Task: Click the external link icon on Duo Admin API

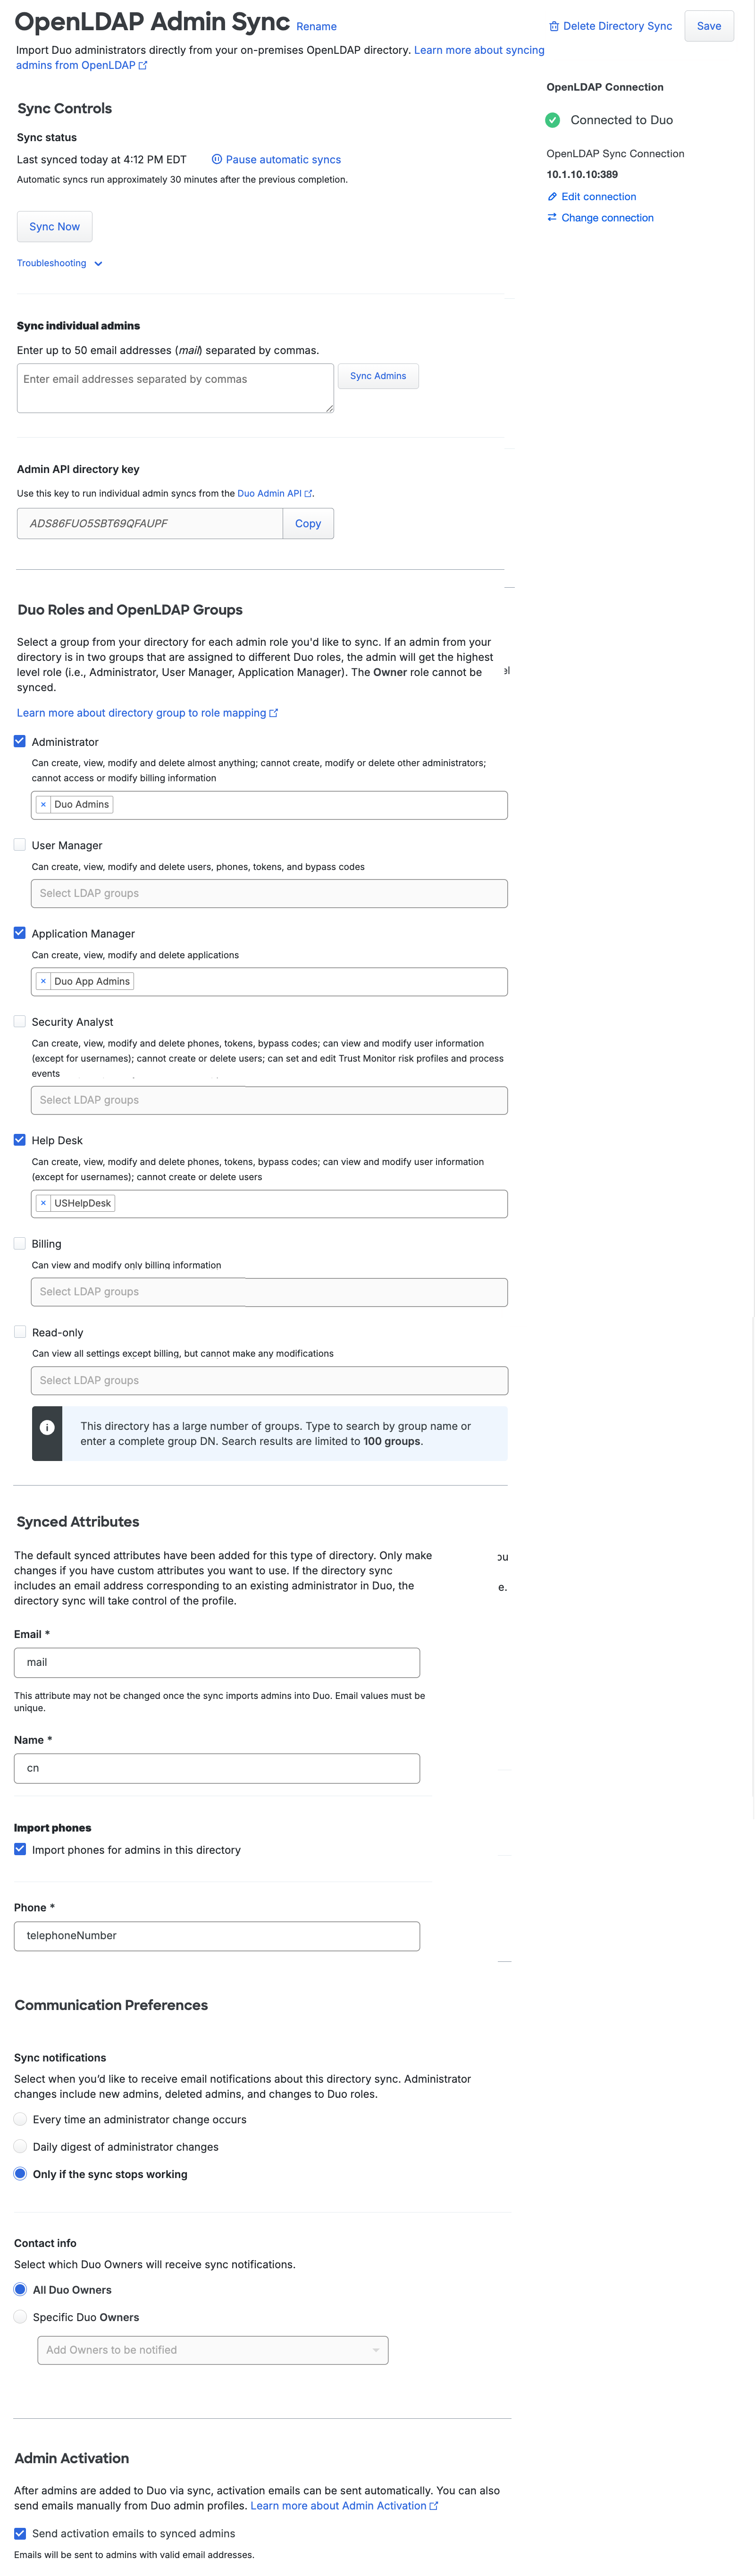Action: [308, 492]
